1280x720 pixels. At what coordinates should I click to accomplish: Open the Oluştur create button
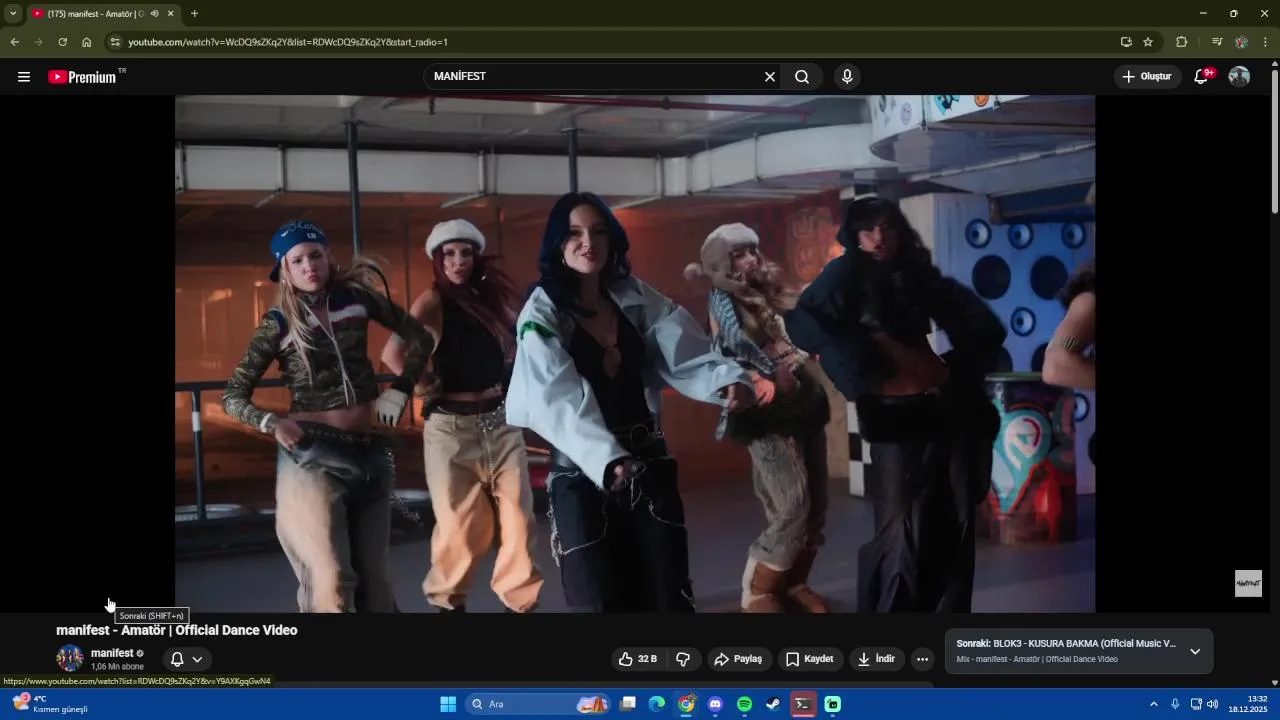(1148, 77)
